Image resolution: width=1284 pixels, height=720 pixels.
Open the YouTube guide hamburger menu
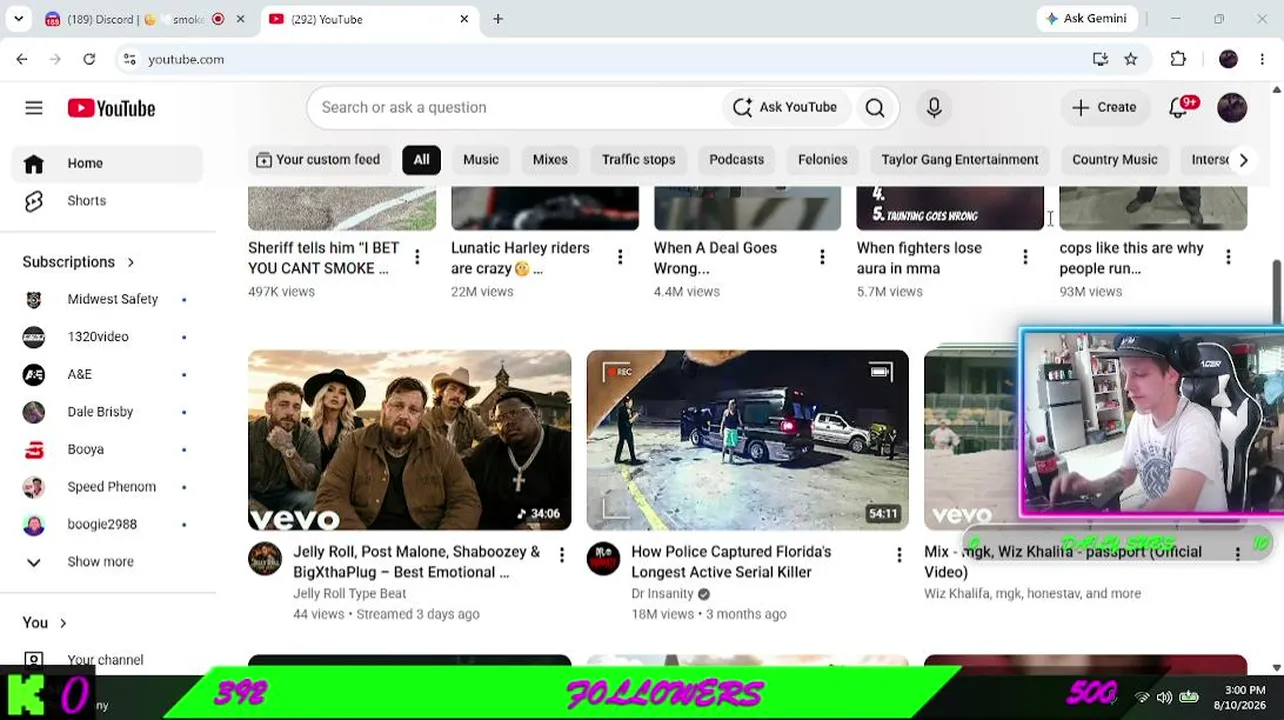[x=34, y=108]
